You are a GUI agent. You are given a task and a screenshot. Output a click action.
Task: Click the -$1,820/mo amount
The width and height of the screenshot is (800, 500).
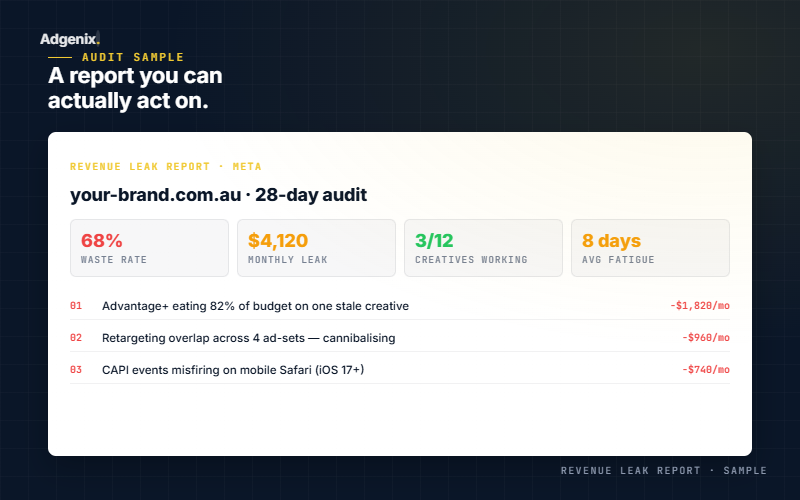(700, 306)
